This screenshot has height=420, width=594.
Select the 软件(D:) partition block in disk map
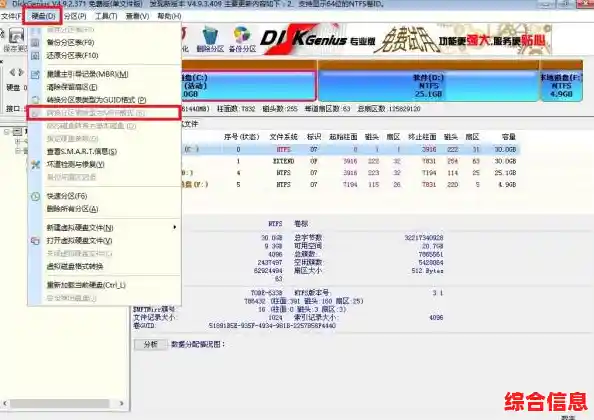pos(428,86)
